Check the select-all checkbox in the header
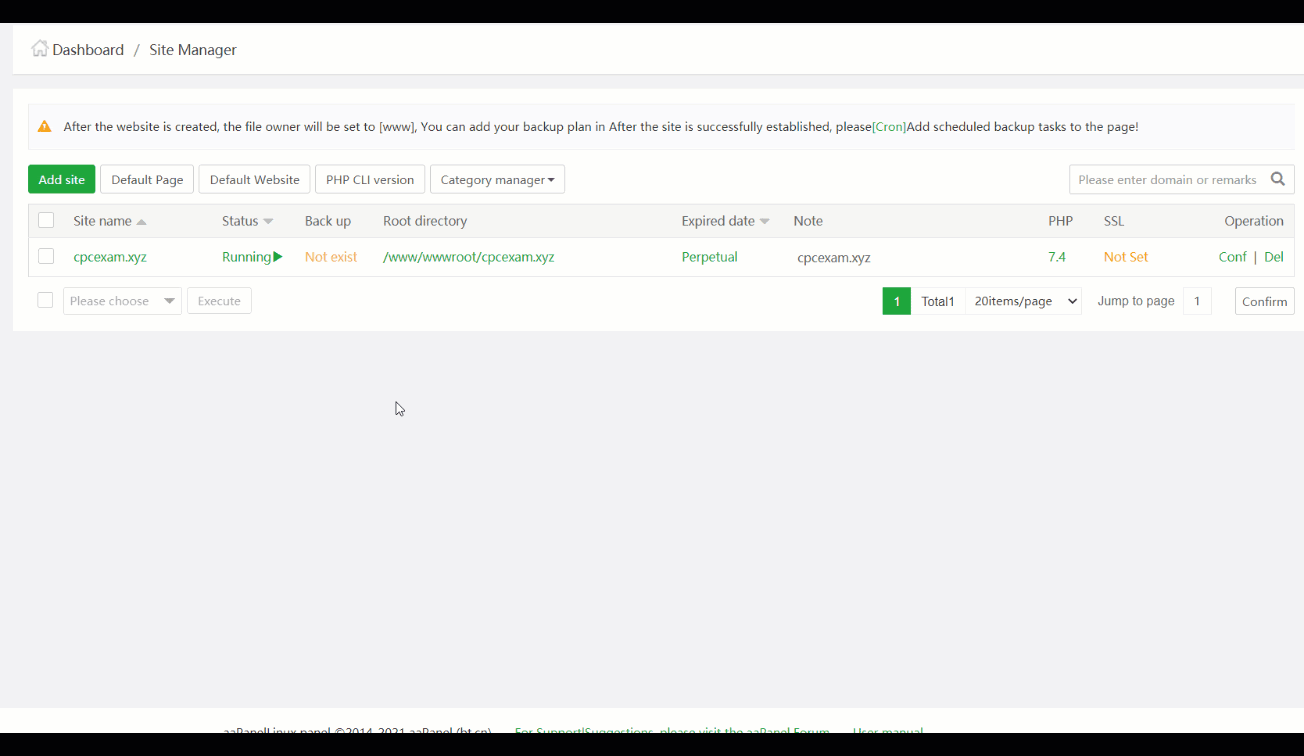 [x=46, y=220]
